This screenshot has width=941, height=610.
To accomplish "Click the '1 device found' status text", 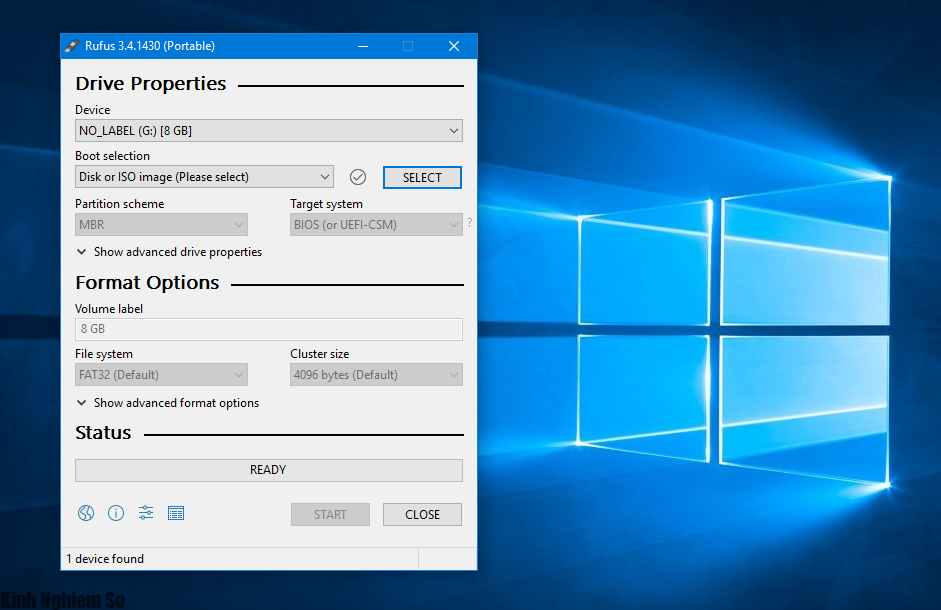I will click(x=105, y=559).
